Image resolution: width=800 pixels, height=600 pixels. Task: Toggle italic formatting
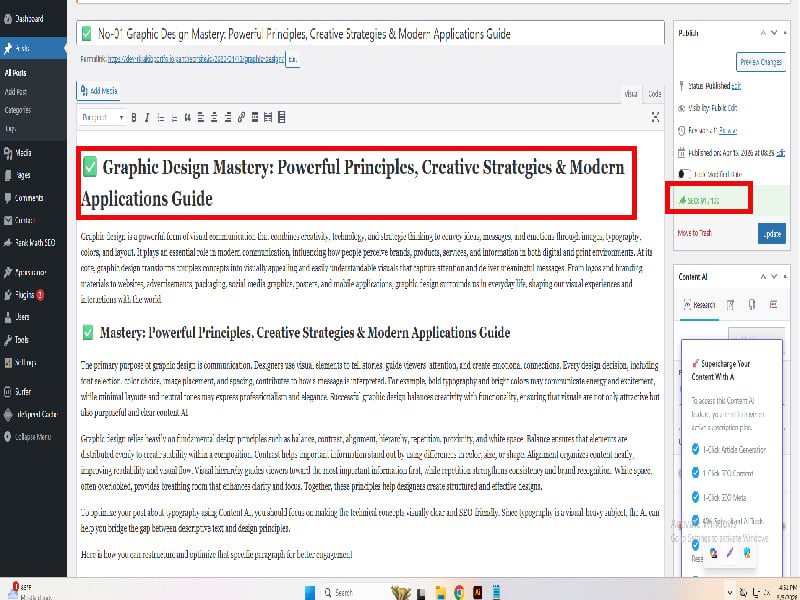pyautogui.click(x=147, y=118)
